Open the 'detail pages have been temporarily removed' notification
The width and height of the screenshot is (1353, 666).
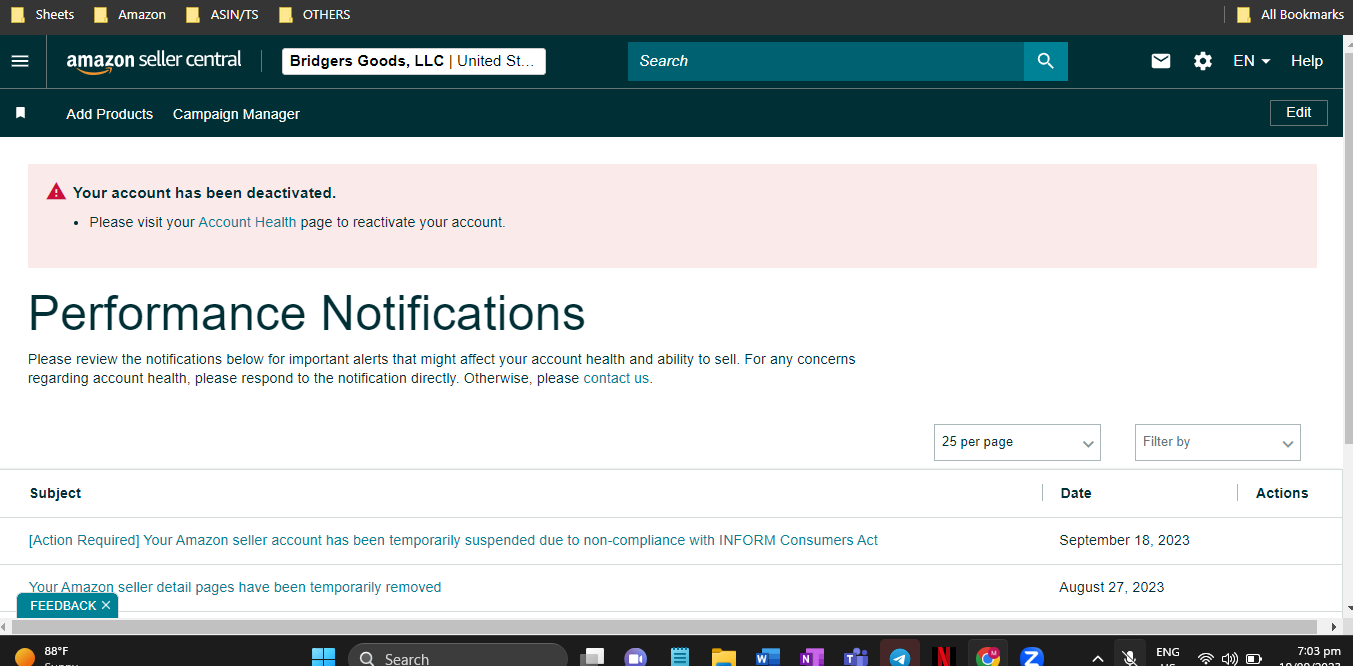pyautogui.click(x=235, y=587)
